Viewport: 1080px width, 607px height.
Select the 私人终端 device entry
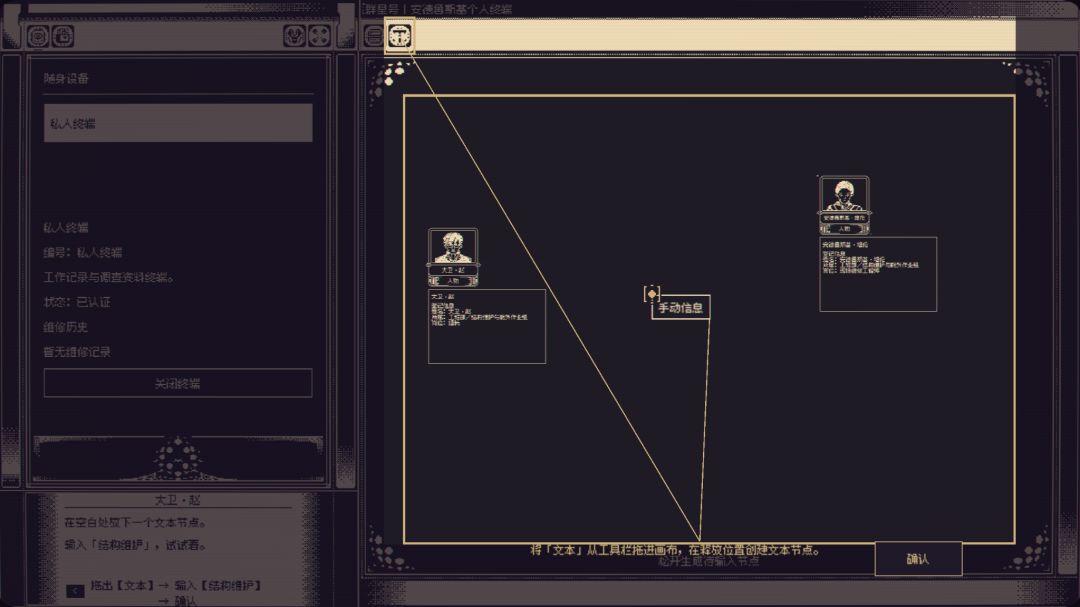tap(178, 123)
